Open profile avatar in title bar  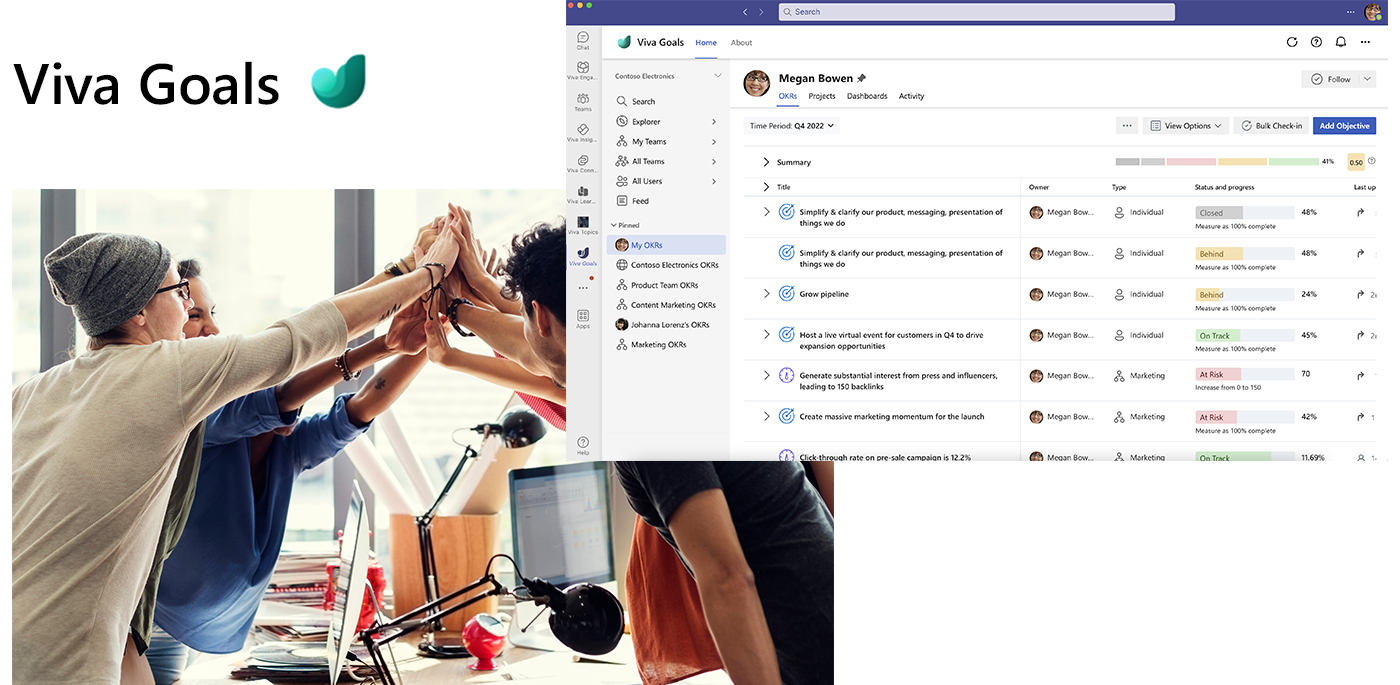tap(1373, 12)
